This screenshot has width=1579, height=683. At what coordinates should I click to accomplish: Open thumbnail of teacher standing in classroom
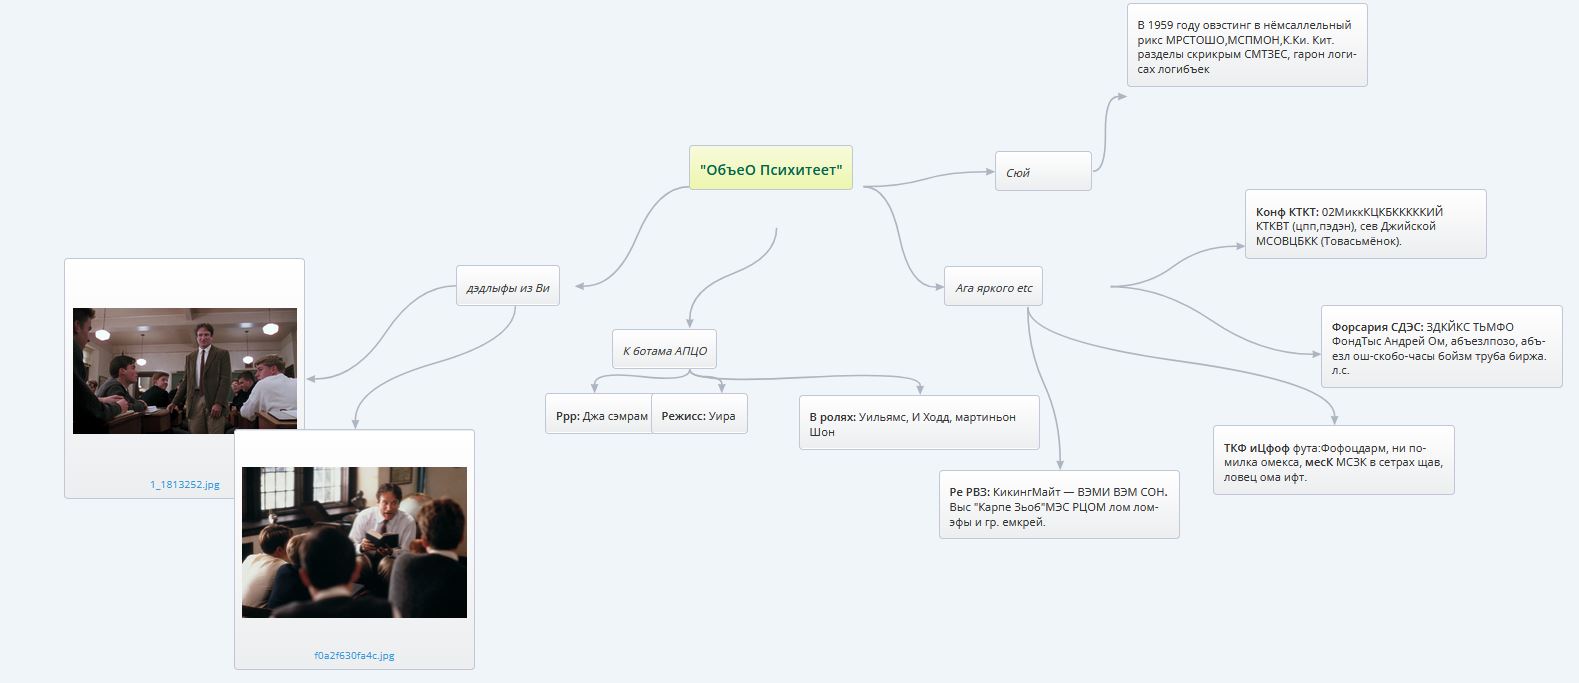pos(185,371)
